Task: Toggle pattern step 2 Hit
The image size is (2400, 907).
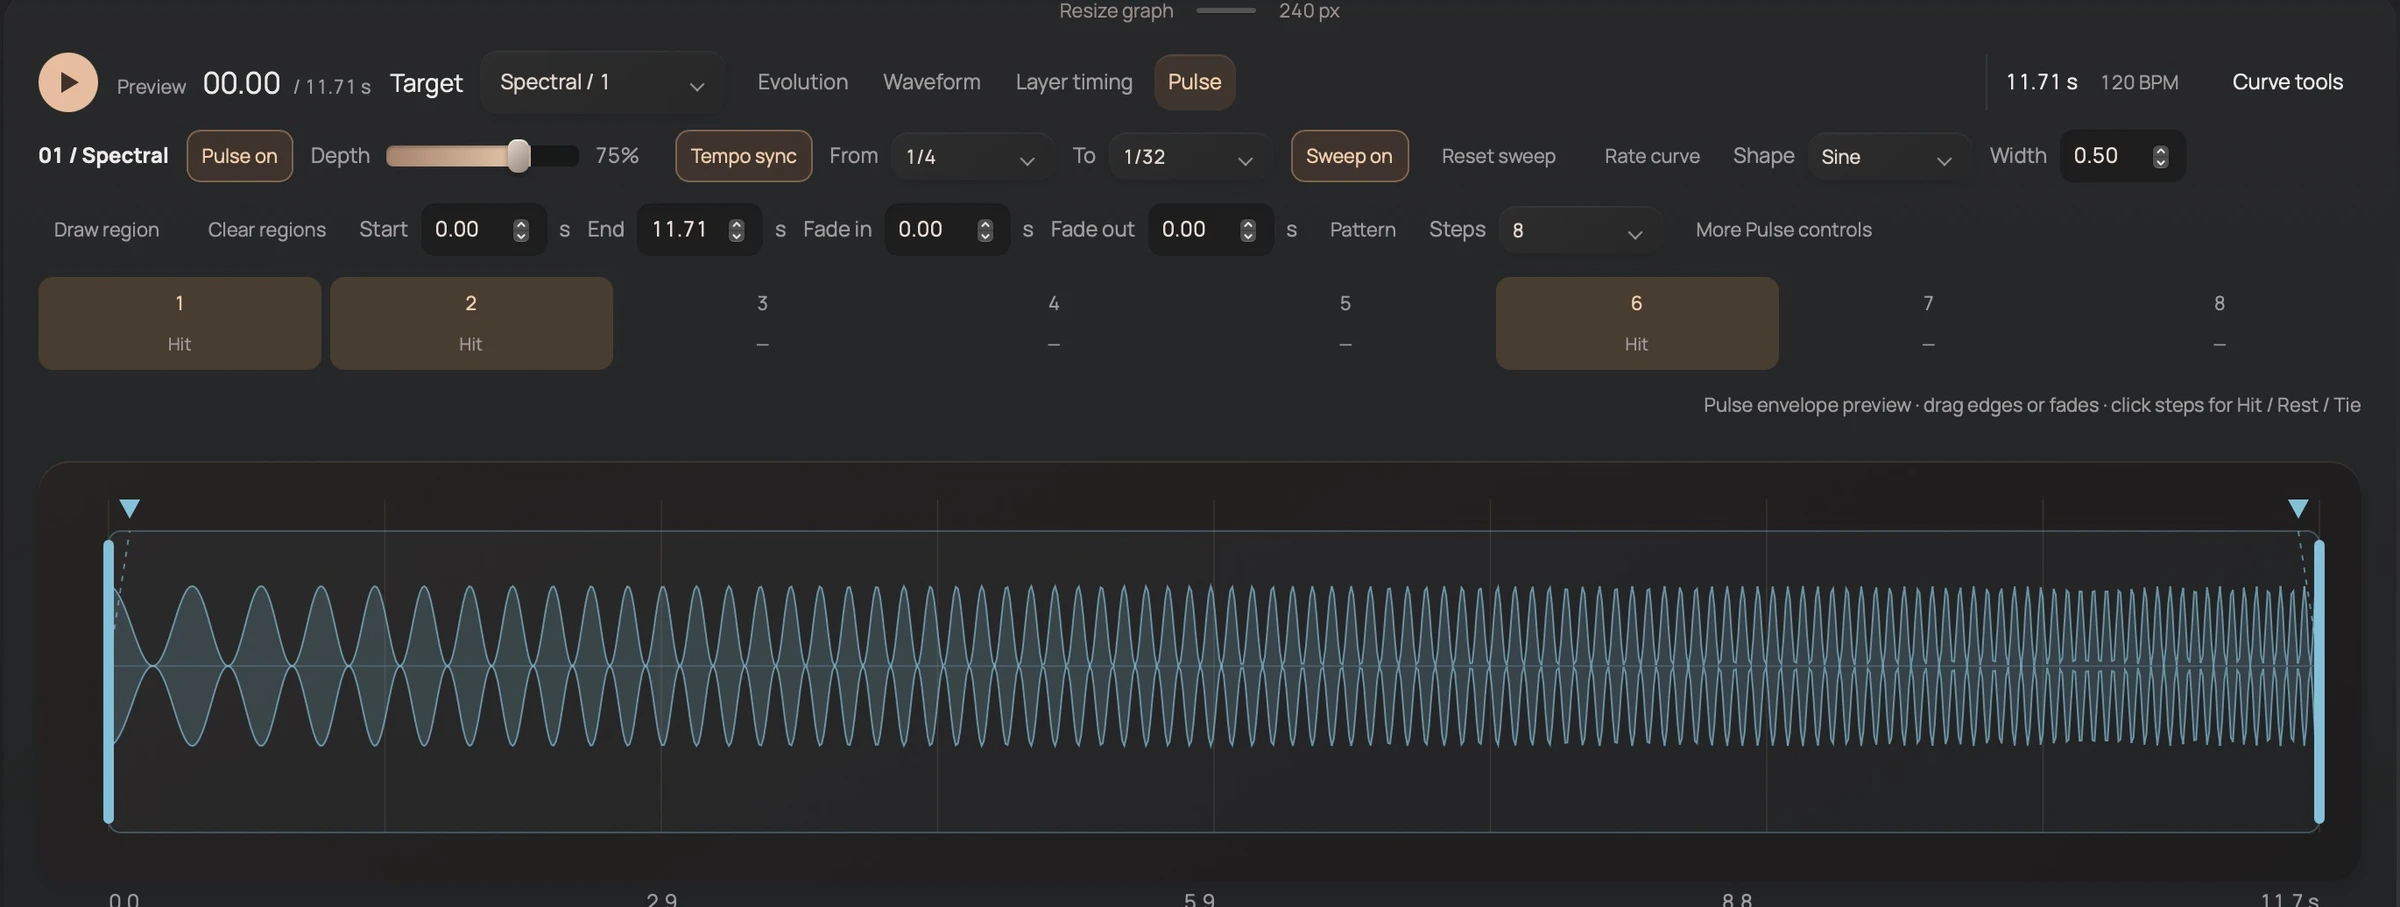Action: pyautogui.click(x=471, y=323)
